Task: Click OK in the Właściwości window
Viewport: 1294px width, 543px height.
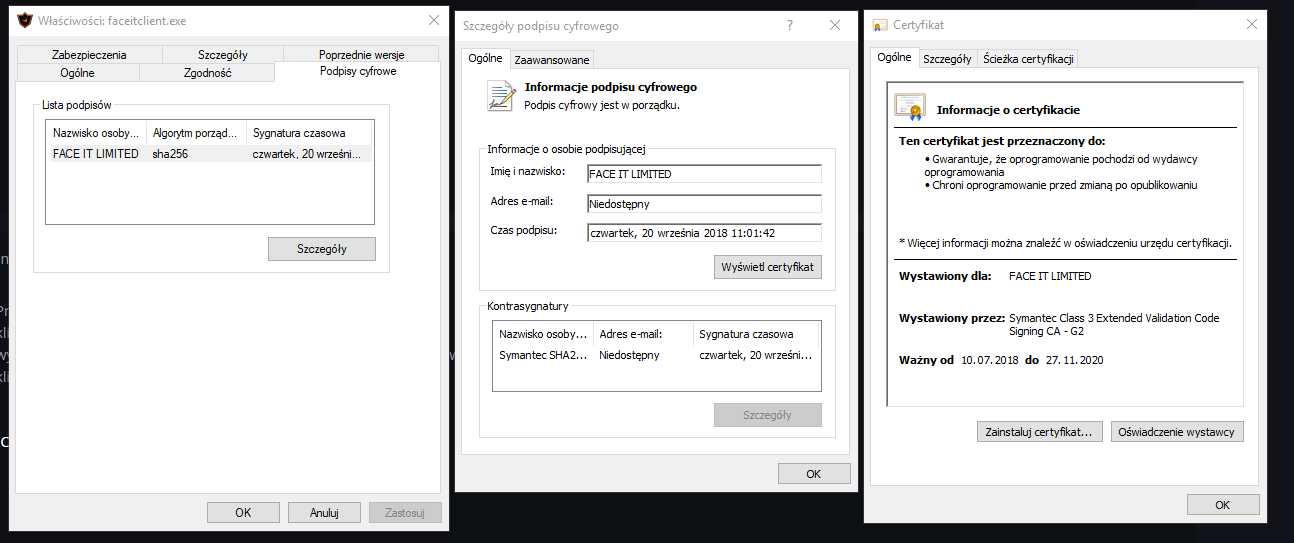Action: click(243, 512)
